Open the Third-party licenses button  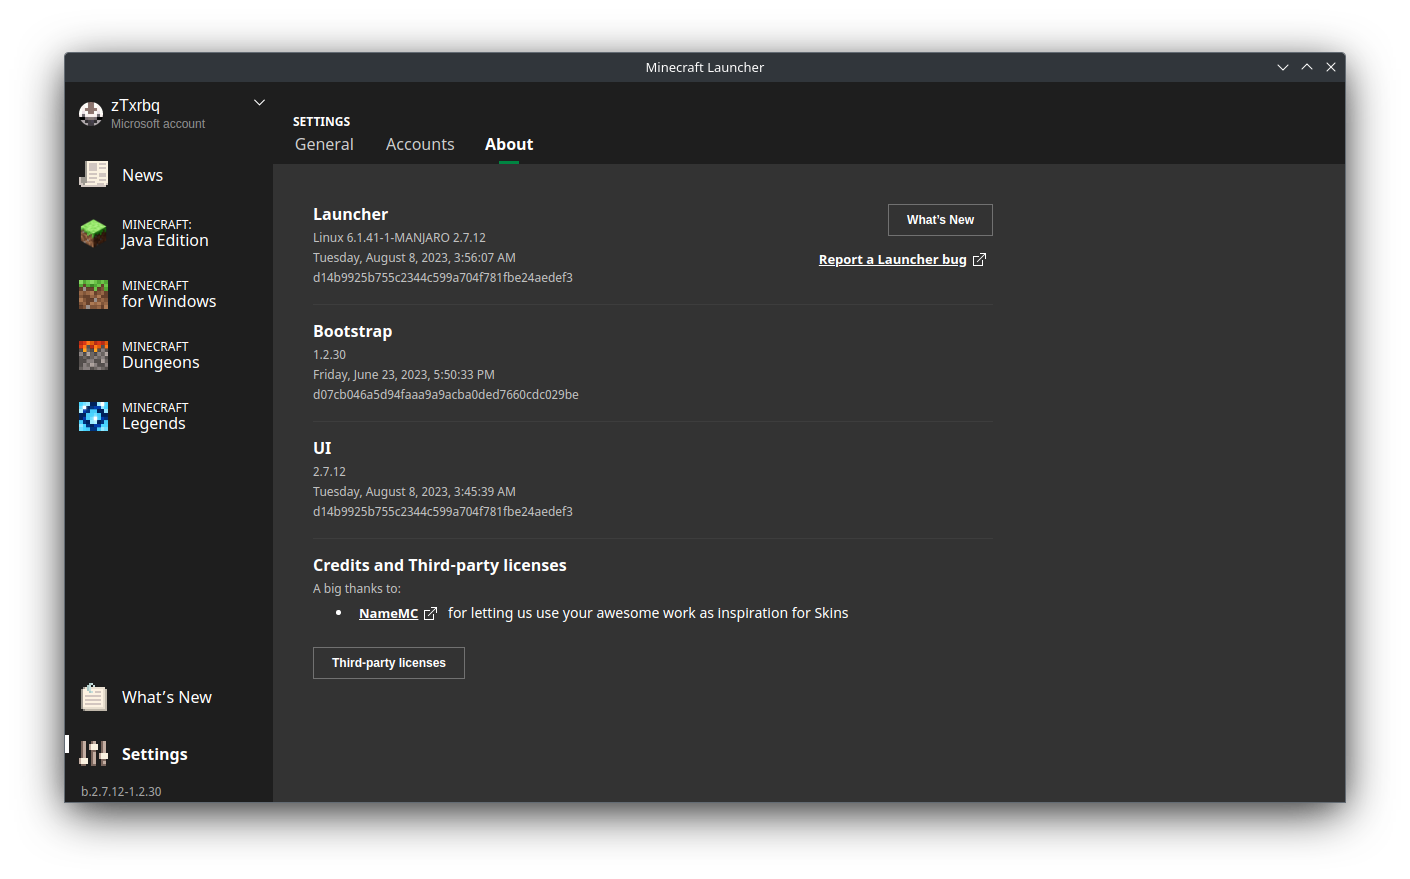(389, 663)
